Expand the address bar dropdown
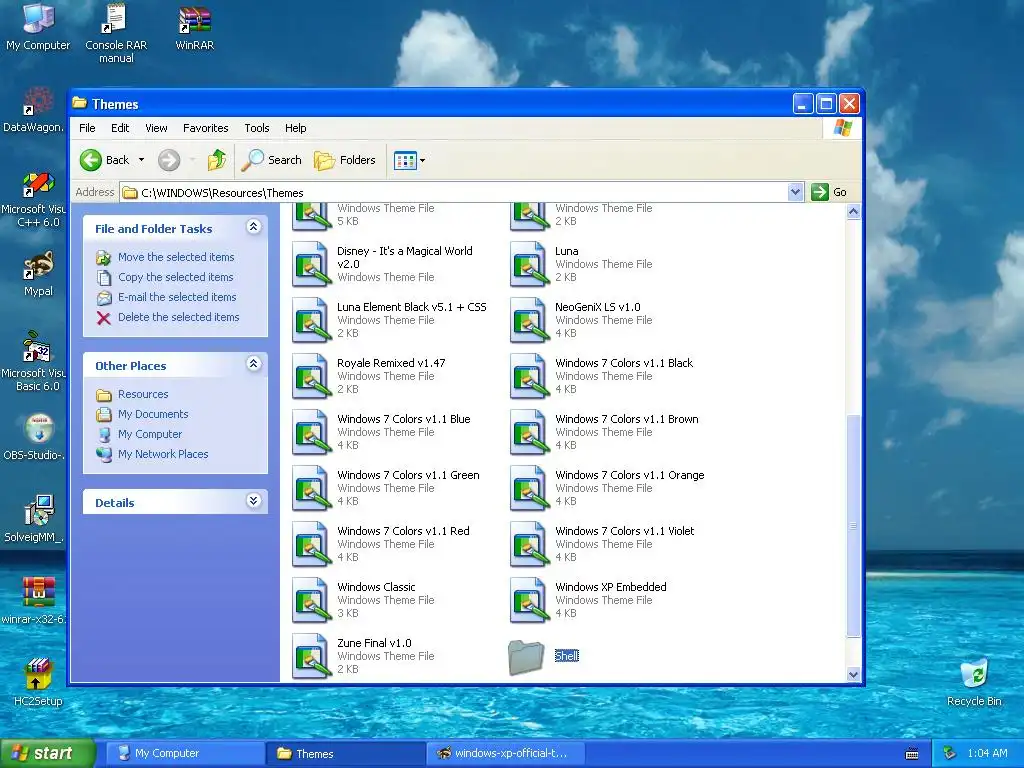Image resolution: width=1024 pixels, height=768 pixels. coord(795,192)
